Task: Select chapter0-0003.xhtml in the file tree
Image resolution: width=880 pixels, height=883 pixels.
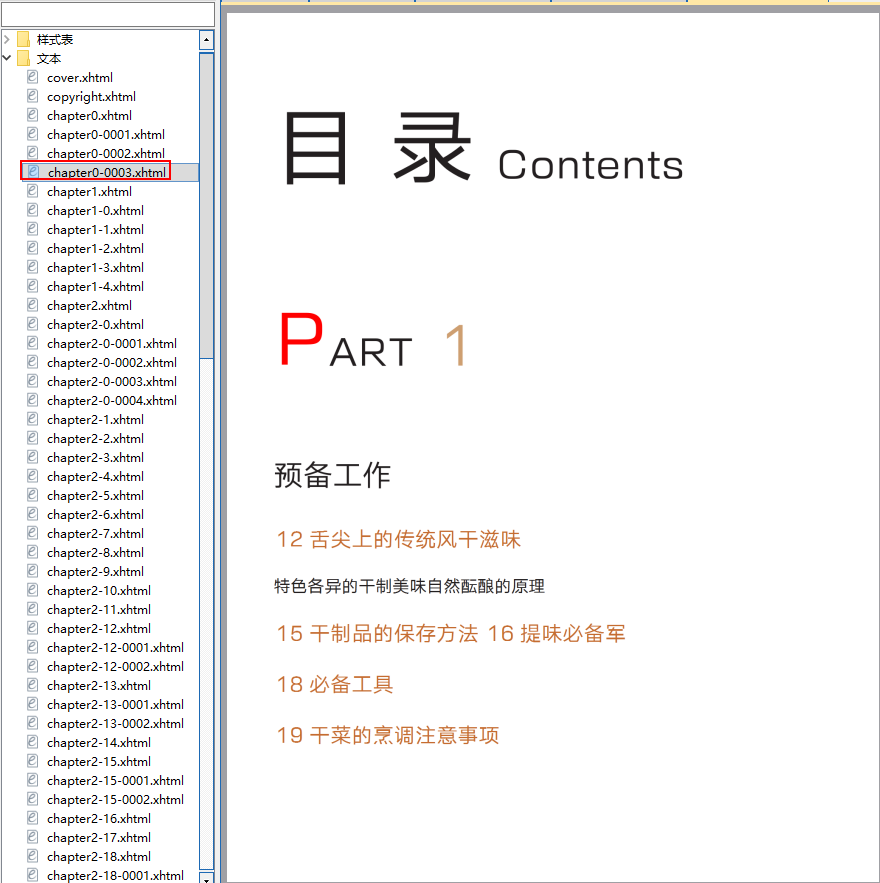Action: coord(105,172)
